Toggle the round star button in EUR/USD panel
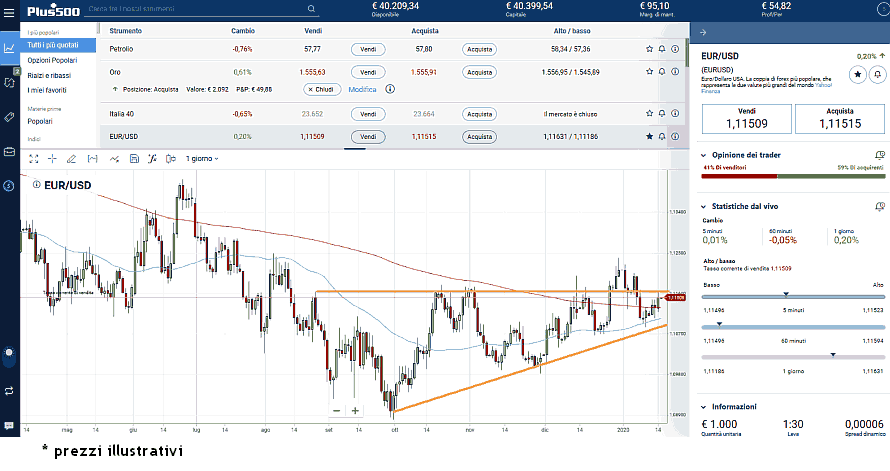 coord(857,75)
